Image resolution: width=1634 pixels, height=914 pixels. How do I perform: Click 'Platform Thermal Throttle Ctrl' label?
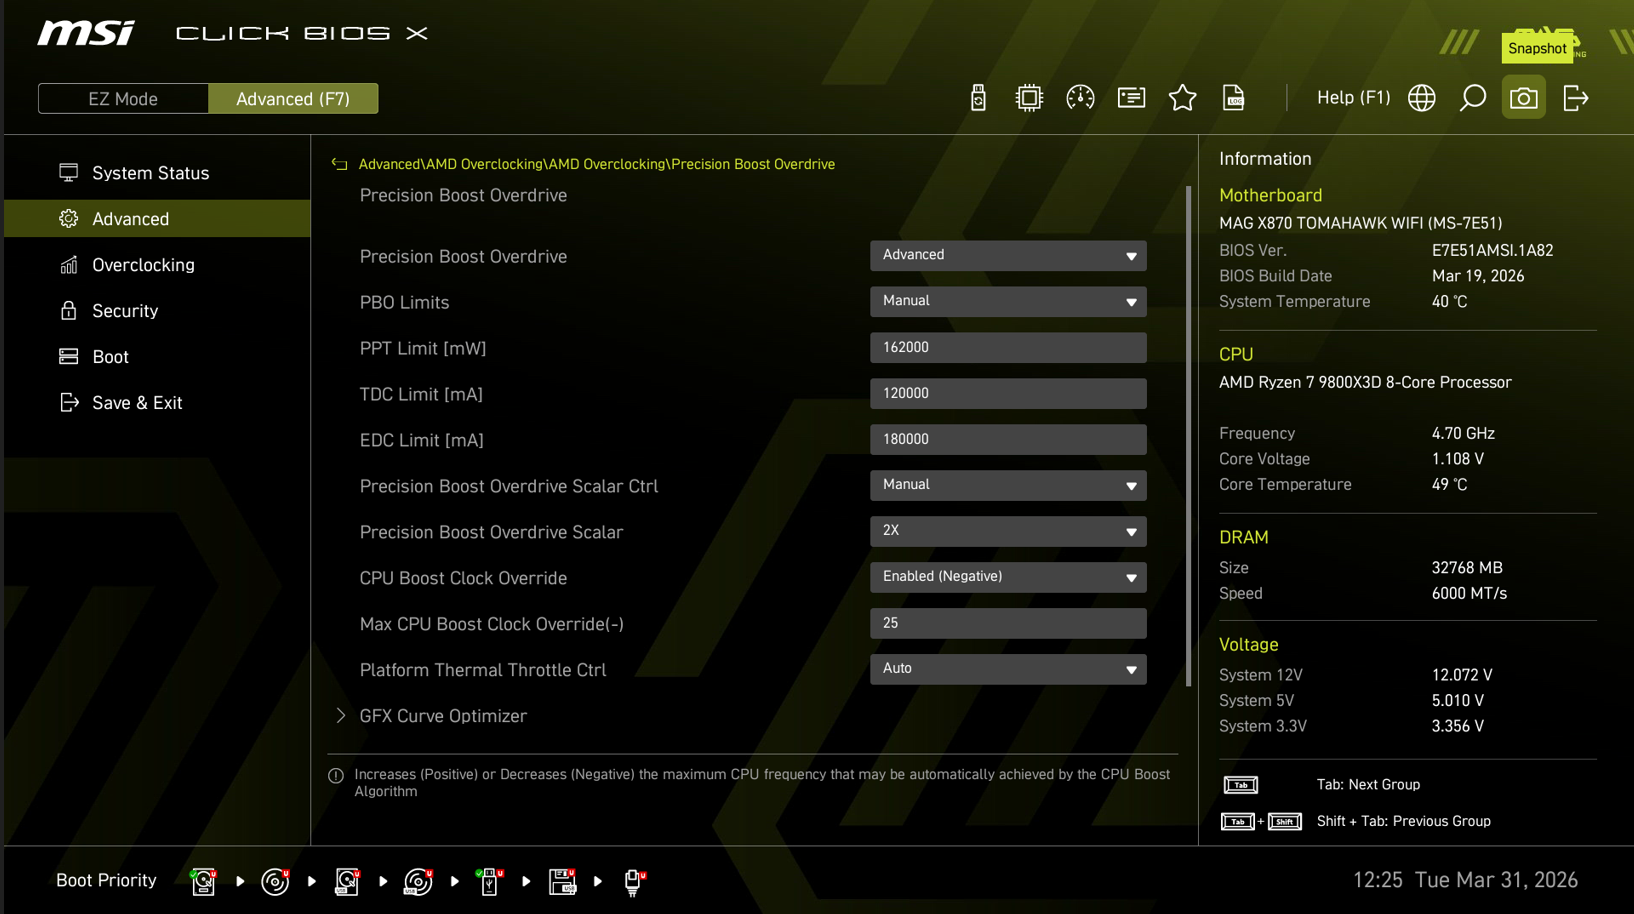[x=483, y=671]
